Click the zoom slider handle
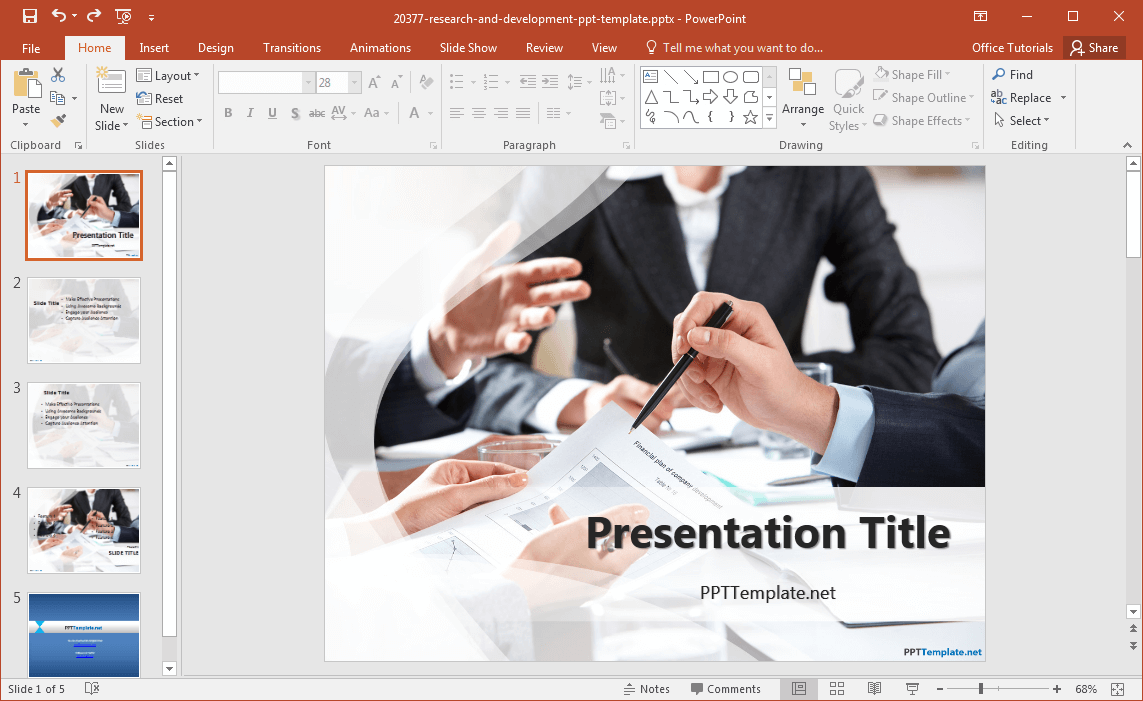 tap(981, 689)
